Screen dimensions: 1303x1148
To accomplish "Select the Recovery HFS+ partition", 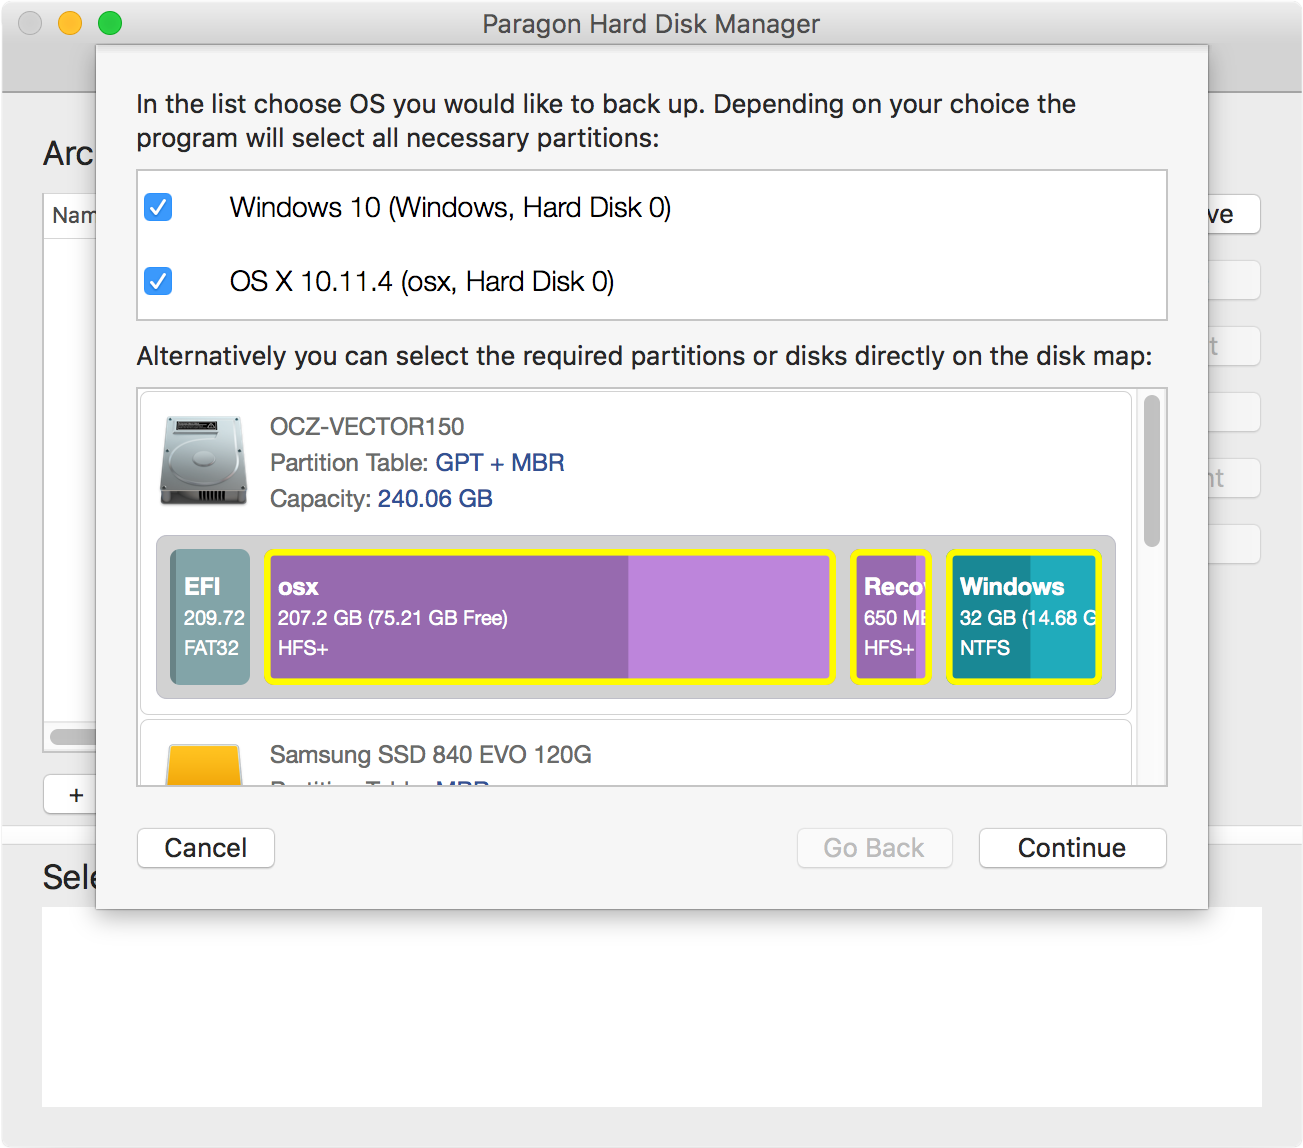I will pyautogui.click(x=890, y=617).
